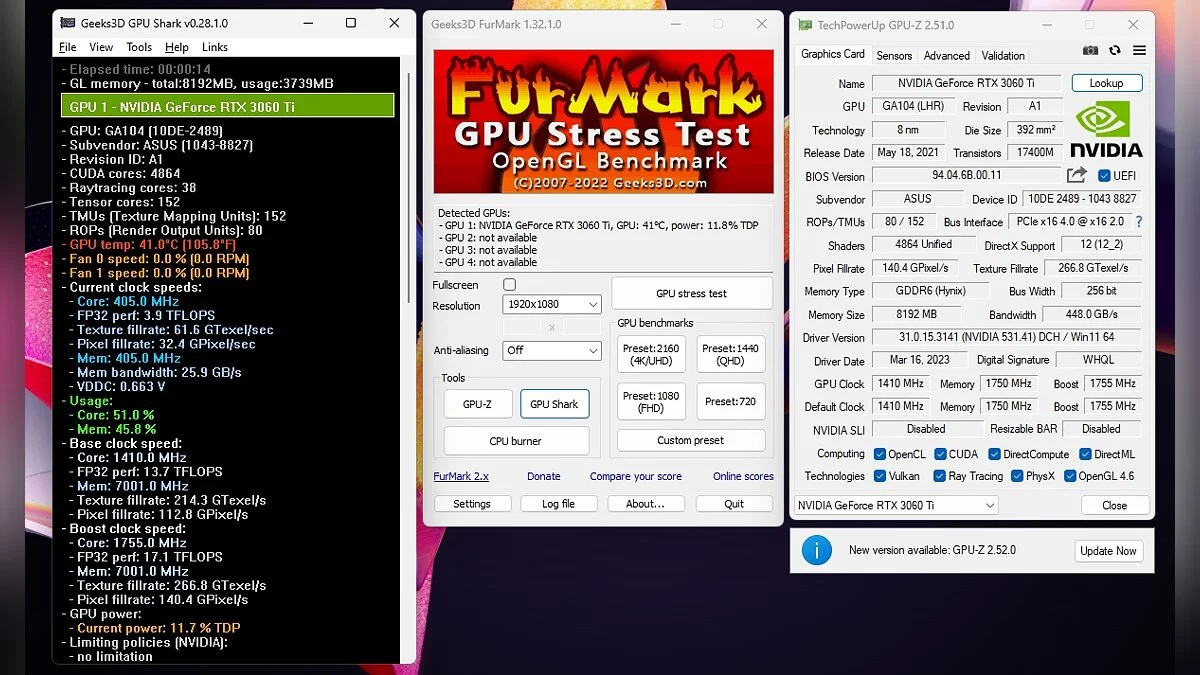The width and height of the screenshot is (1200, 675).
Task: Click the BIOS export share icon
Action: pos(1076,176)
